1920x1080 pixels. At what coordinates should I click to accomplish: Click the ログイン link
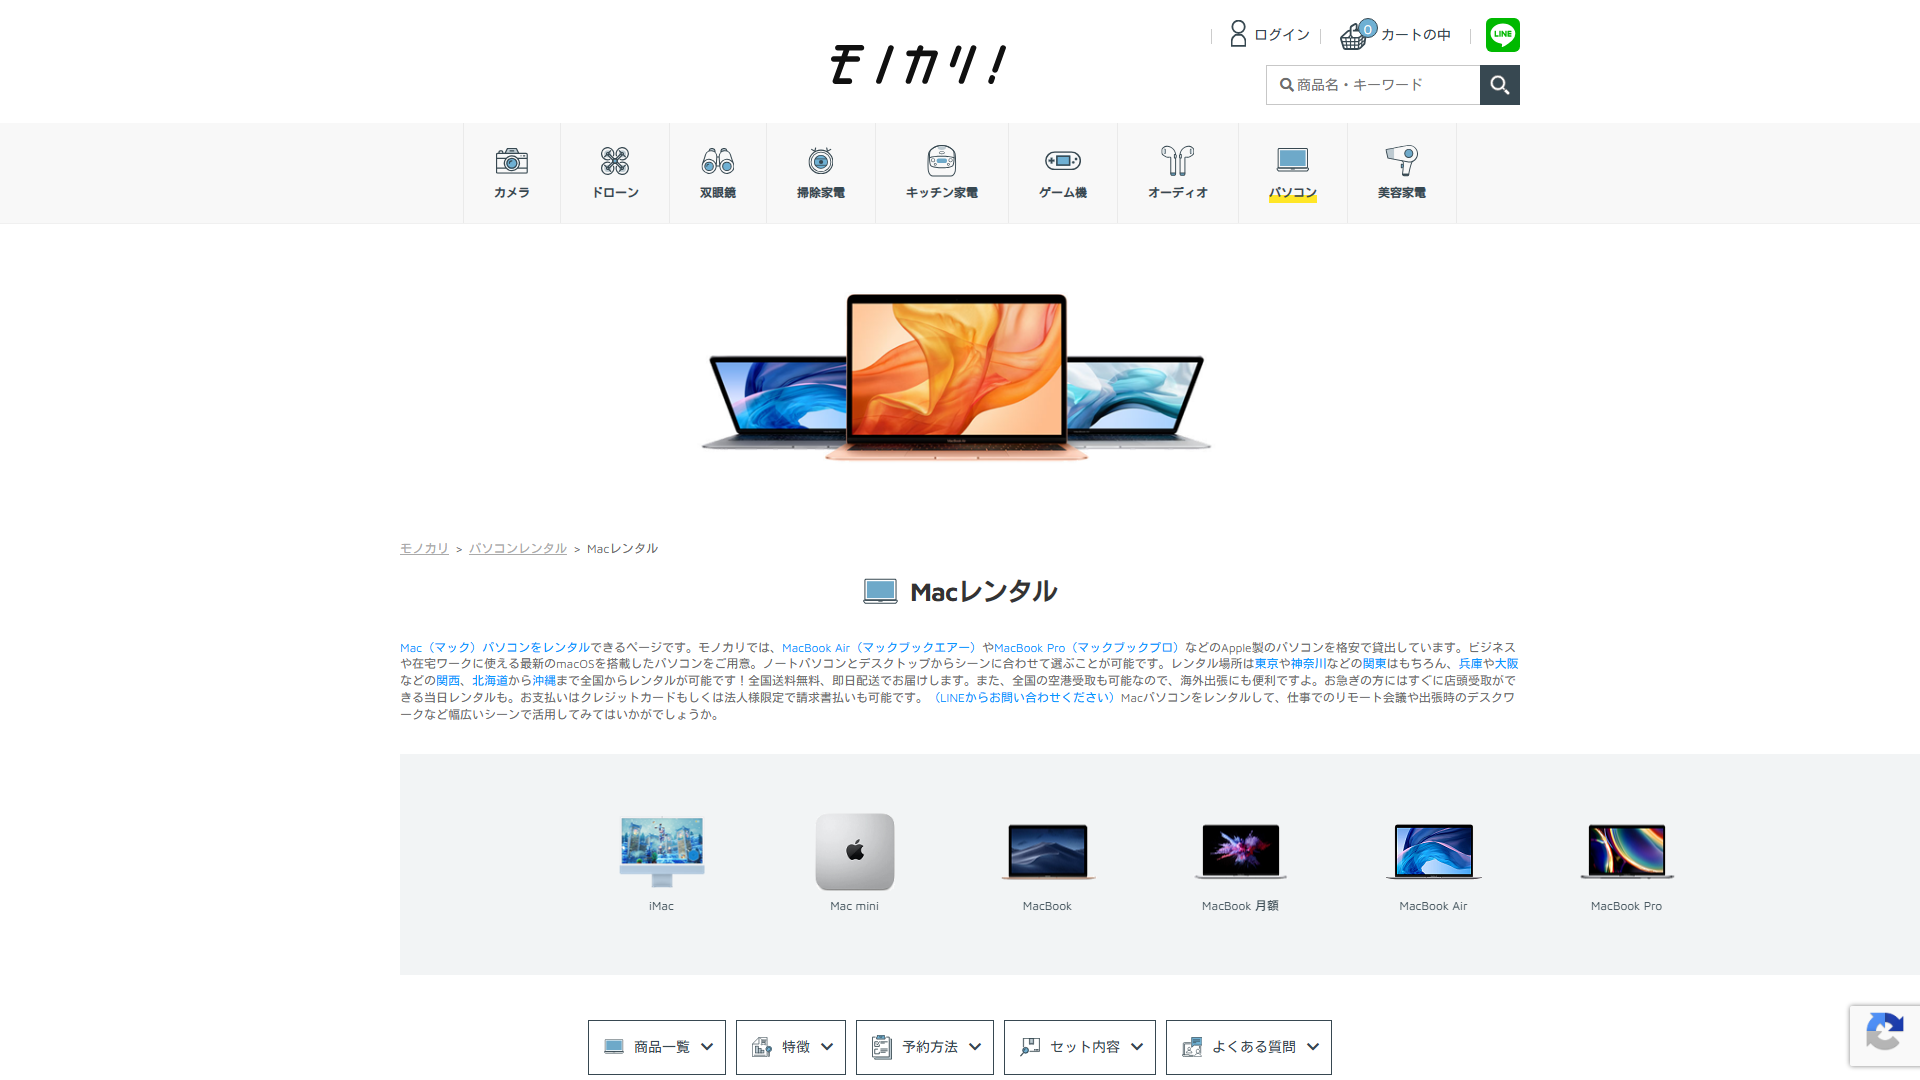[x=1281, y=35]
